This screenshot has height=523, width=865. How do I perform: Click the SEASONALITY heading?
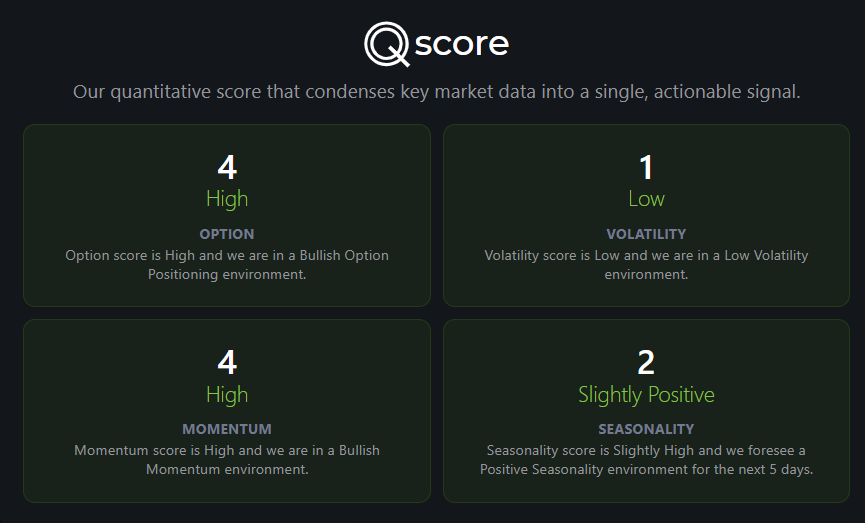pos(646,429)
